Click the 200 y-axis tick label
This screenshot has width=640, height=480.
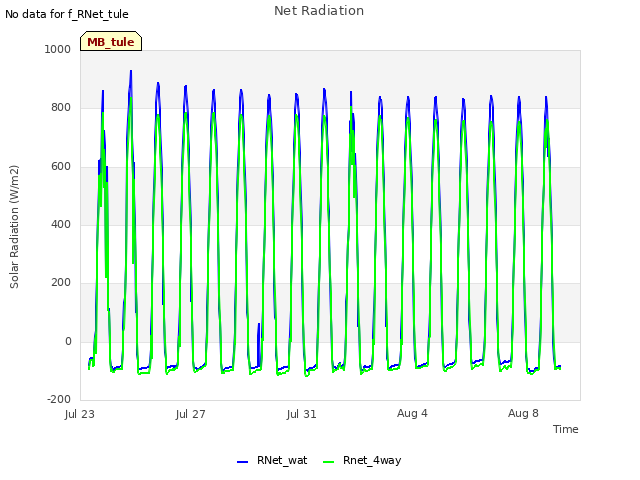(61, 282)
